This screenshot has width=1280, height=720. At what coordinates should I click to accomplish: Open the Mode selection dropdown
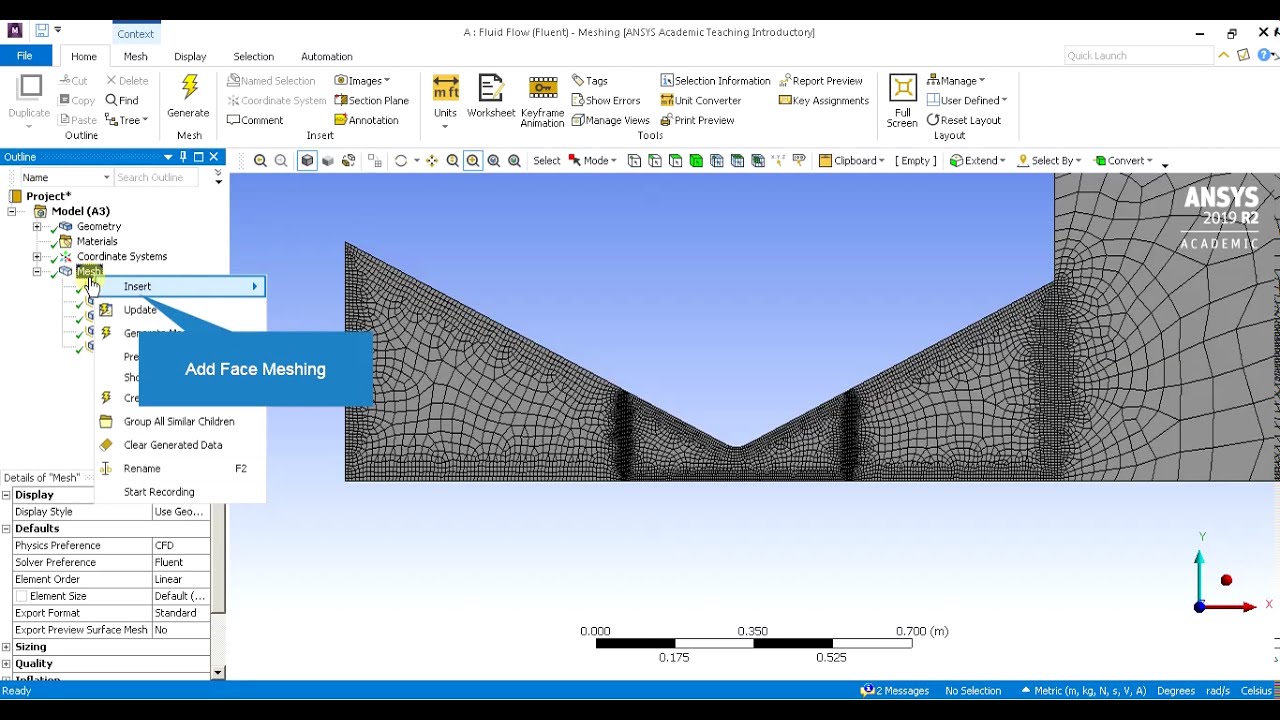pos(592,160)
